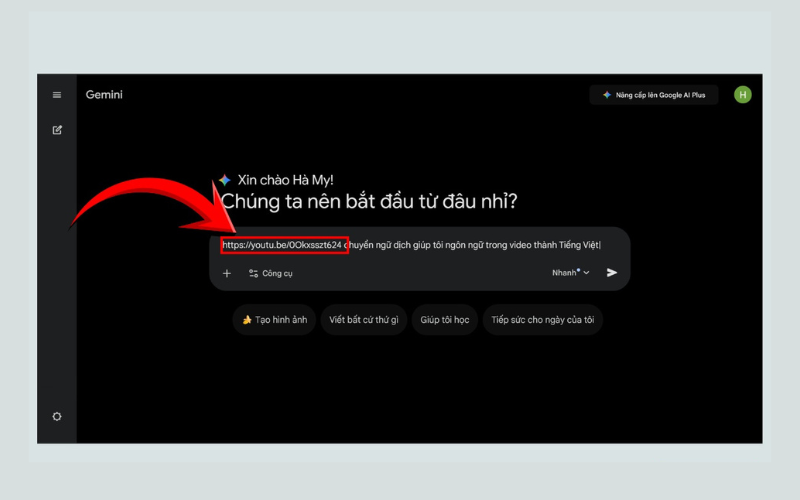Open the hamburger main menu

coord(57,95)
